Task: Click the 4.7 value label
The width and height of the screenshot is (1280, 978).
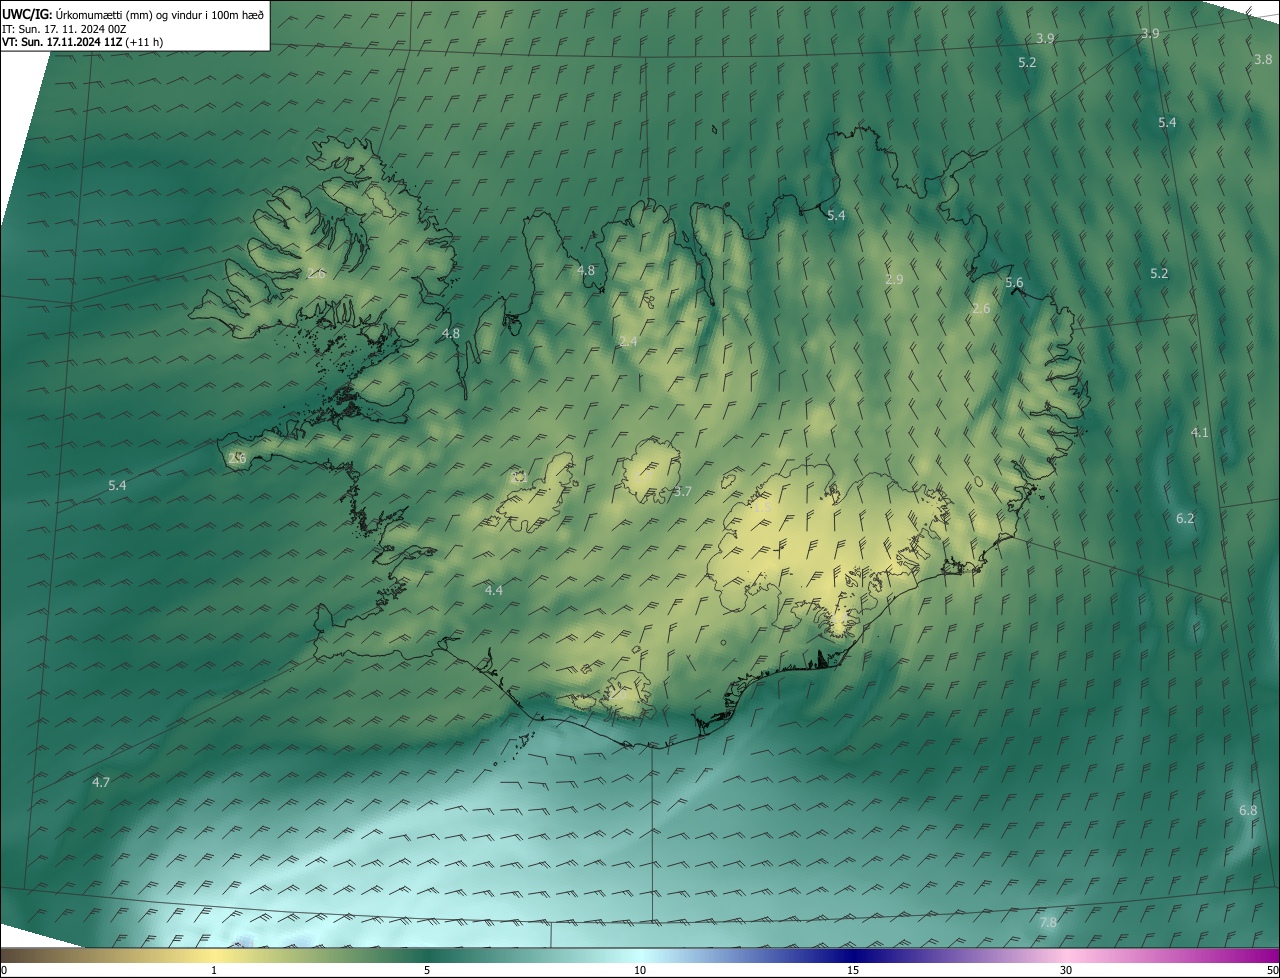Action: click(x=100, y=782)
